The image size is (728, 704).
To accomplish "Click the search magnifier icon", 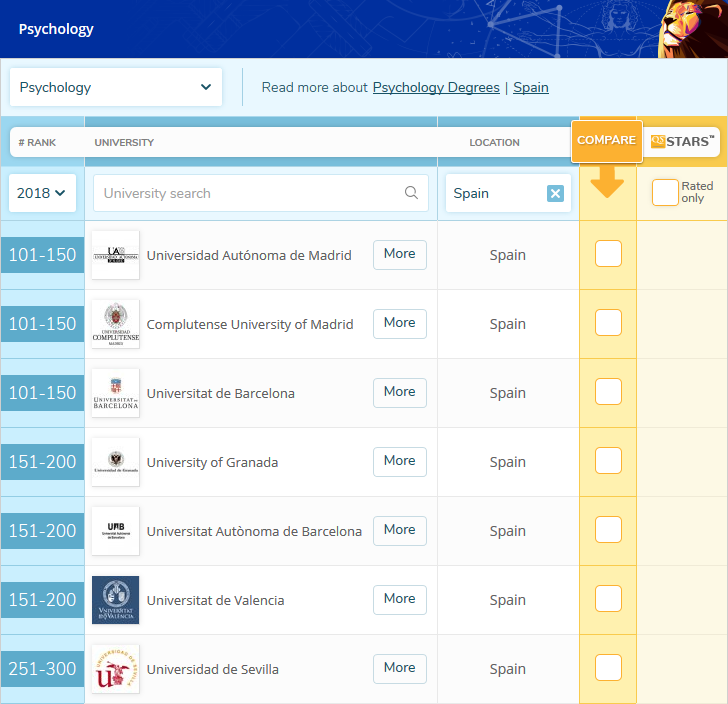I will pos(411,192).
